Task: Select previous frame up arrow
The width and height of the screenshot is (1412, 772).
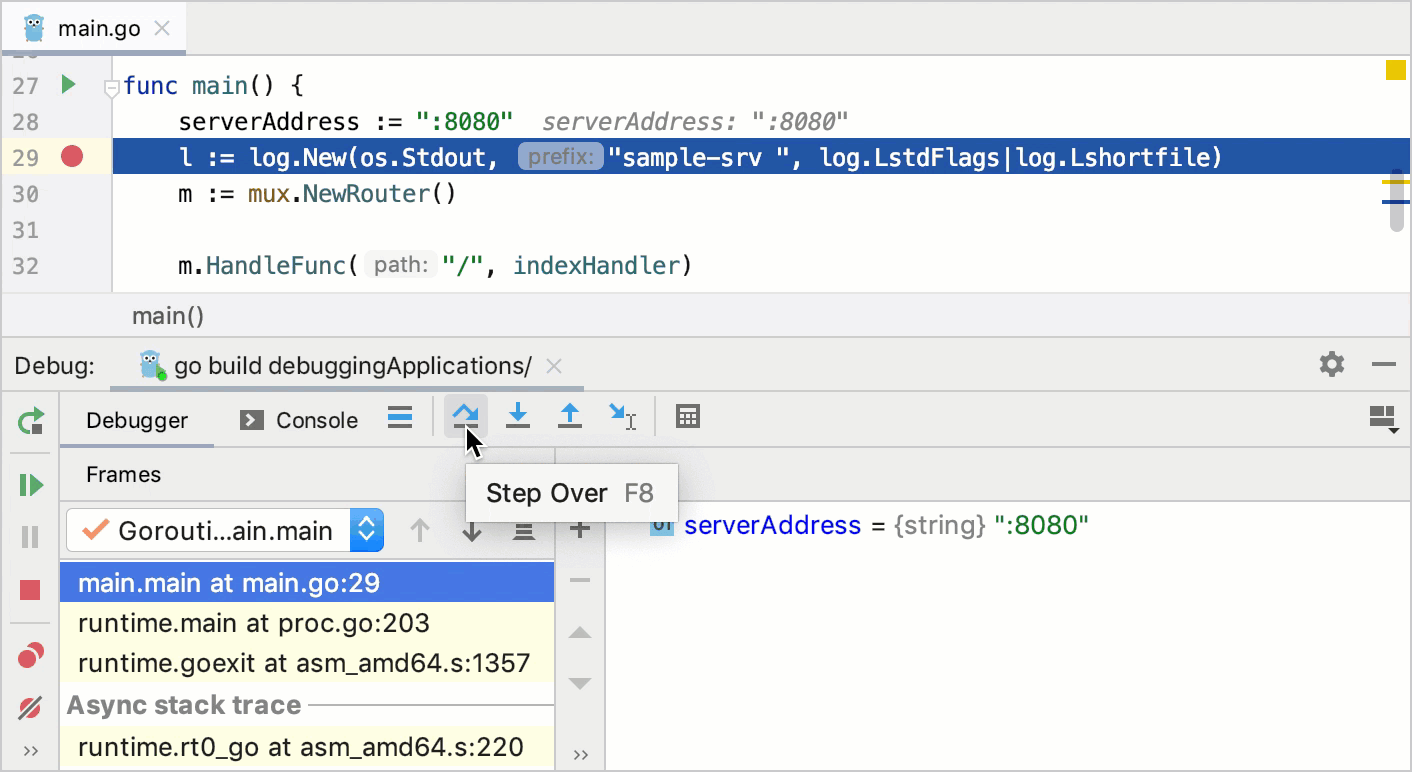Action: [x=421, y=531]
